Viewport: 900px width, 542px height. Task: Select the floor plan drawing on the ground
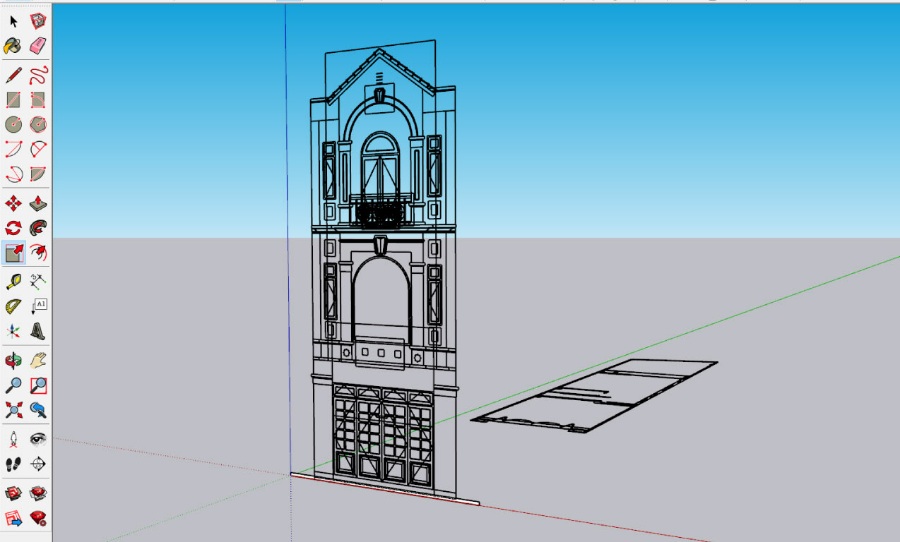(594, 396)
